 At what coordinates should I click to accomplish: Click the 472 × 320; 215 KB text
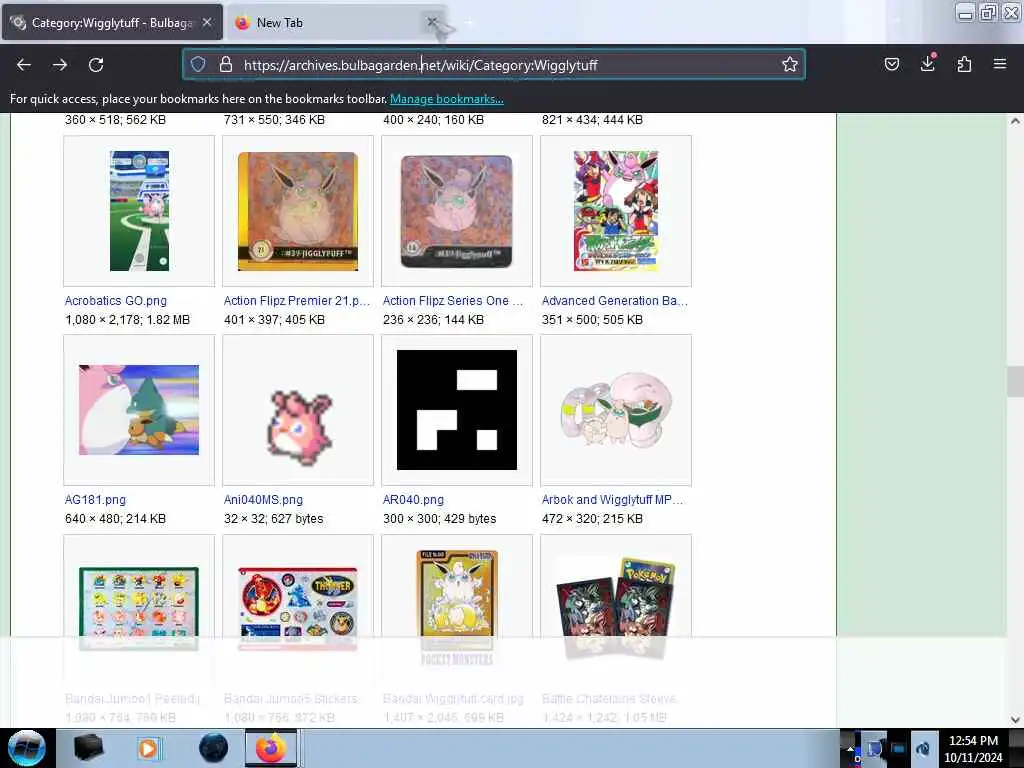pyautogui.click(x=592, y=519)
